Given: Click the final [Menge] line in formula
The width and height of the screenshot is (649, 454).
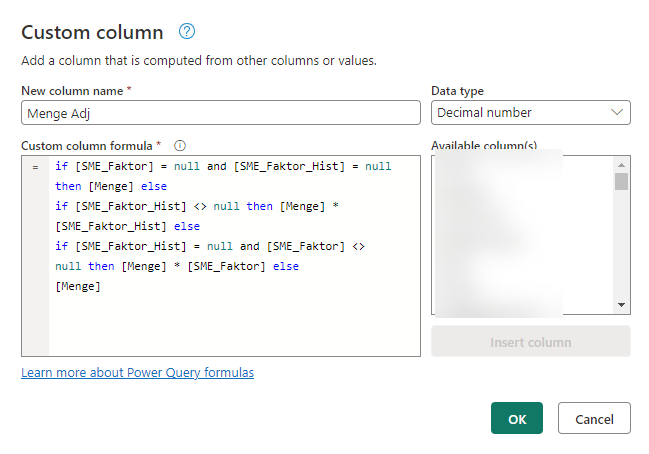Looking at the screenshot, I should (x=78, y=286).
